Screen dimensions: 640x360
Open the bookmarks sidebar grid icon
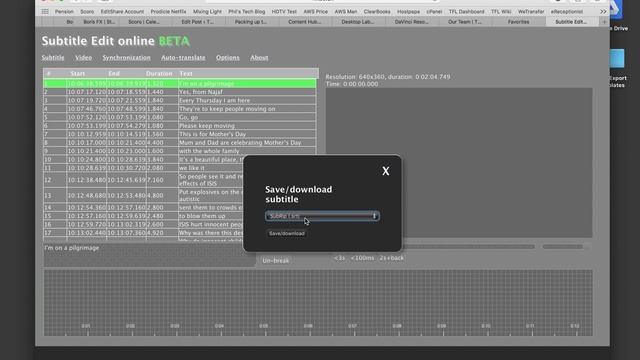(x=45, y=11)
